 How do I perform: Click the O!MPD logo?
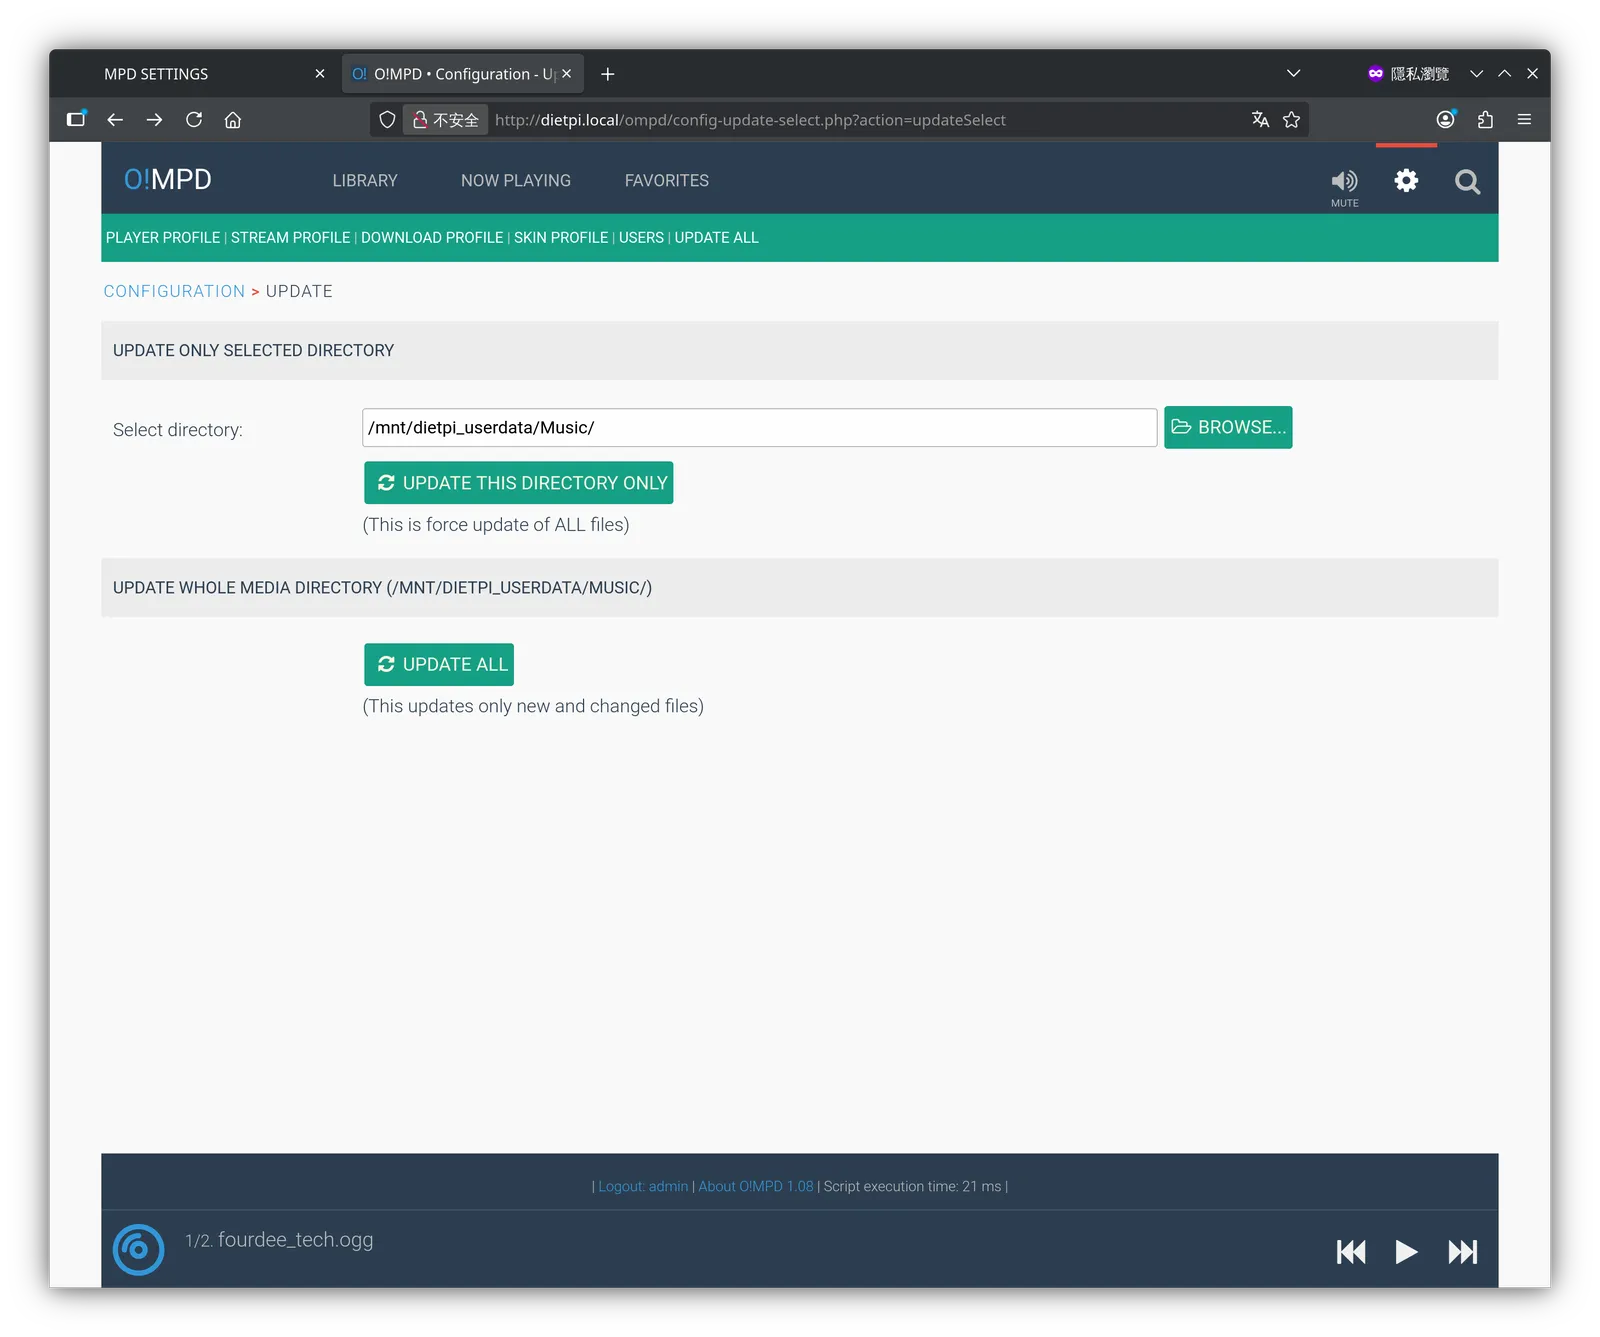(168, 179)
